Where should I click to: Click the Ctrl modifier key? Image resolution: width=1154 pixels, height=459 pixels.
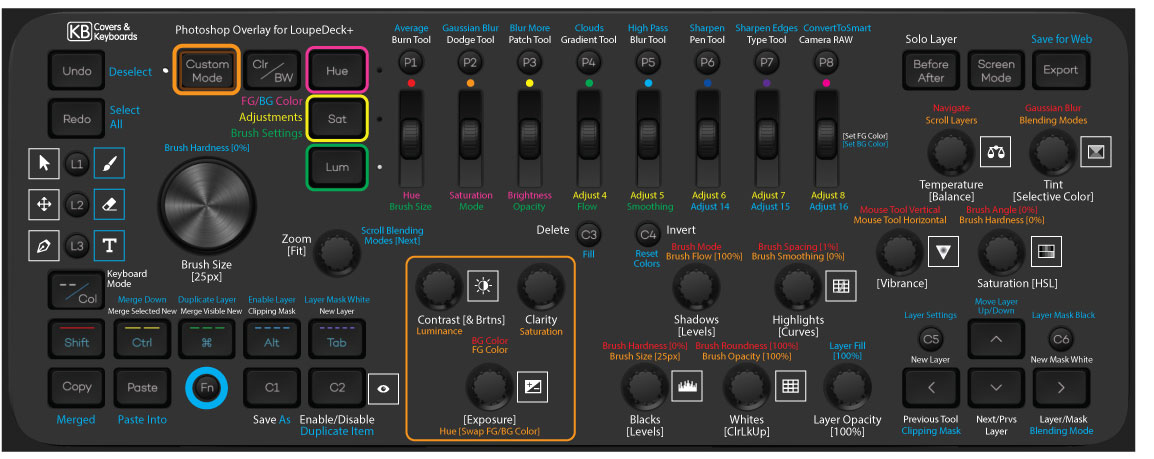coord(142,339)
